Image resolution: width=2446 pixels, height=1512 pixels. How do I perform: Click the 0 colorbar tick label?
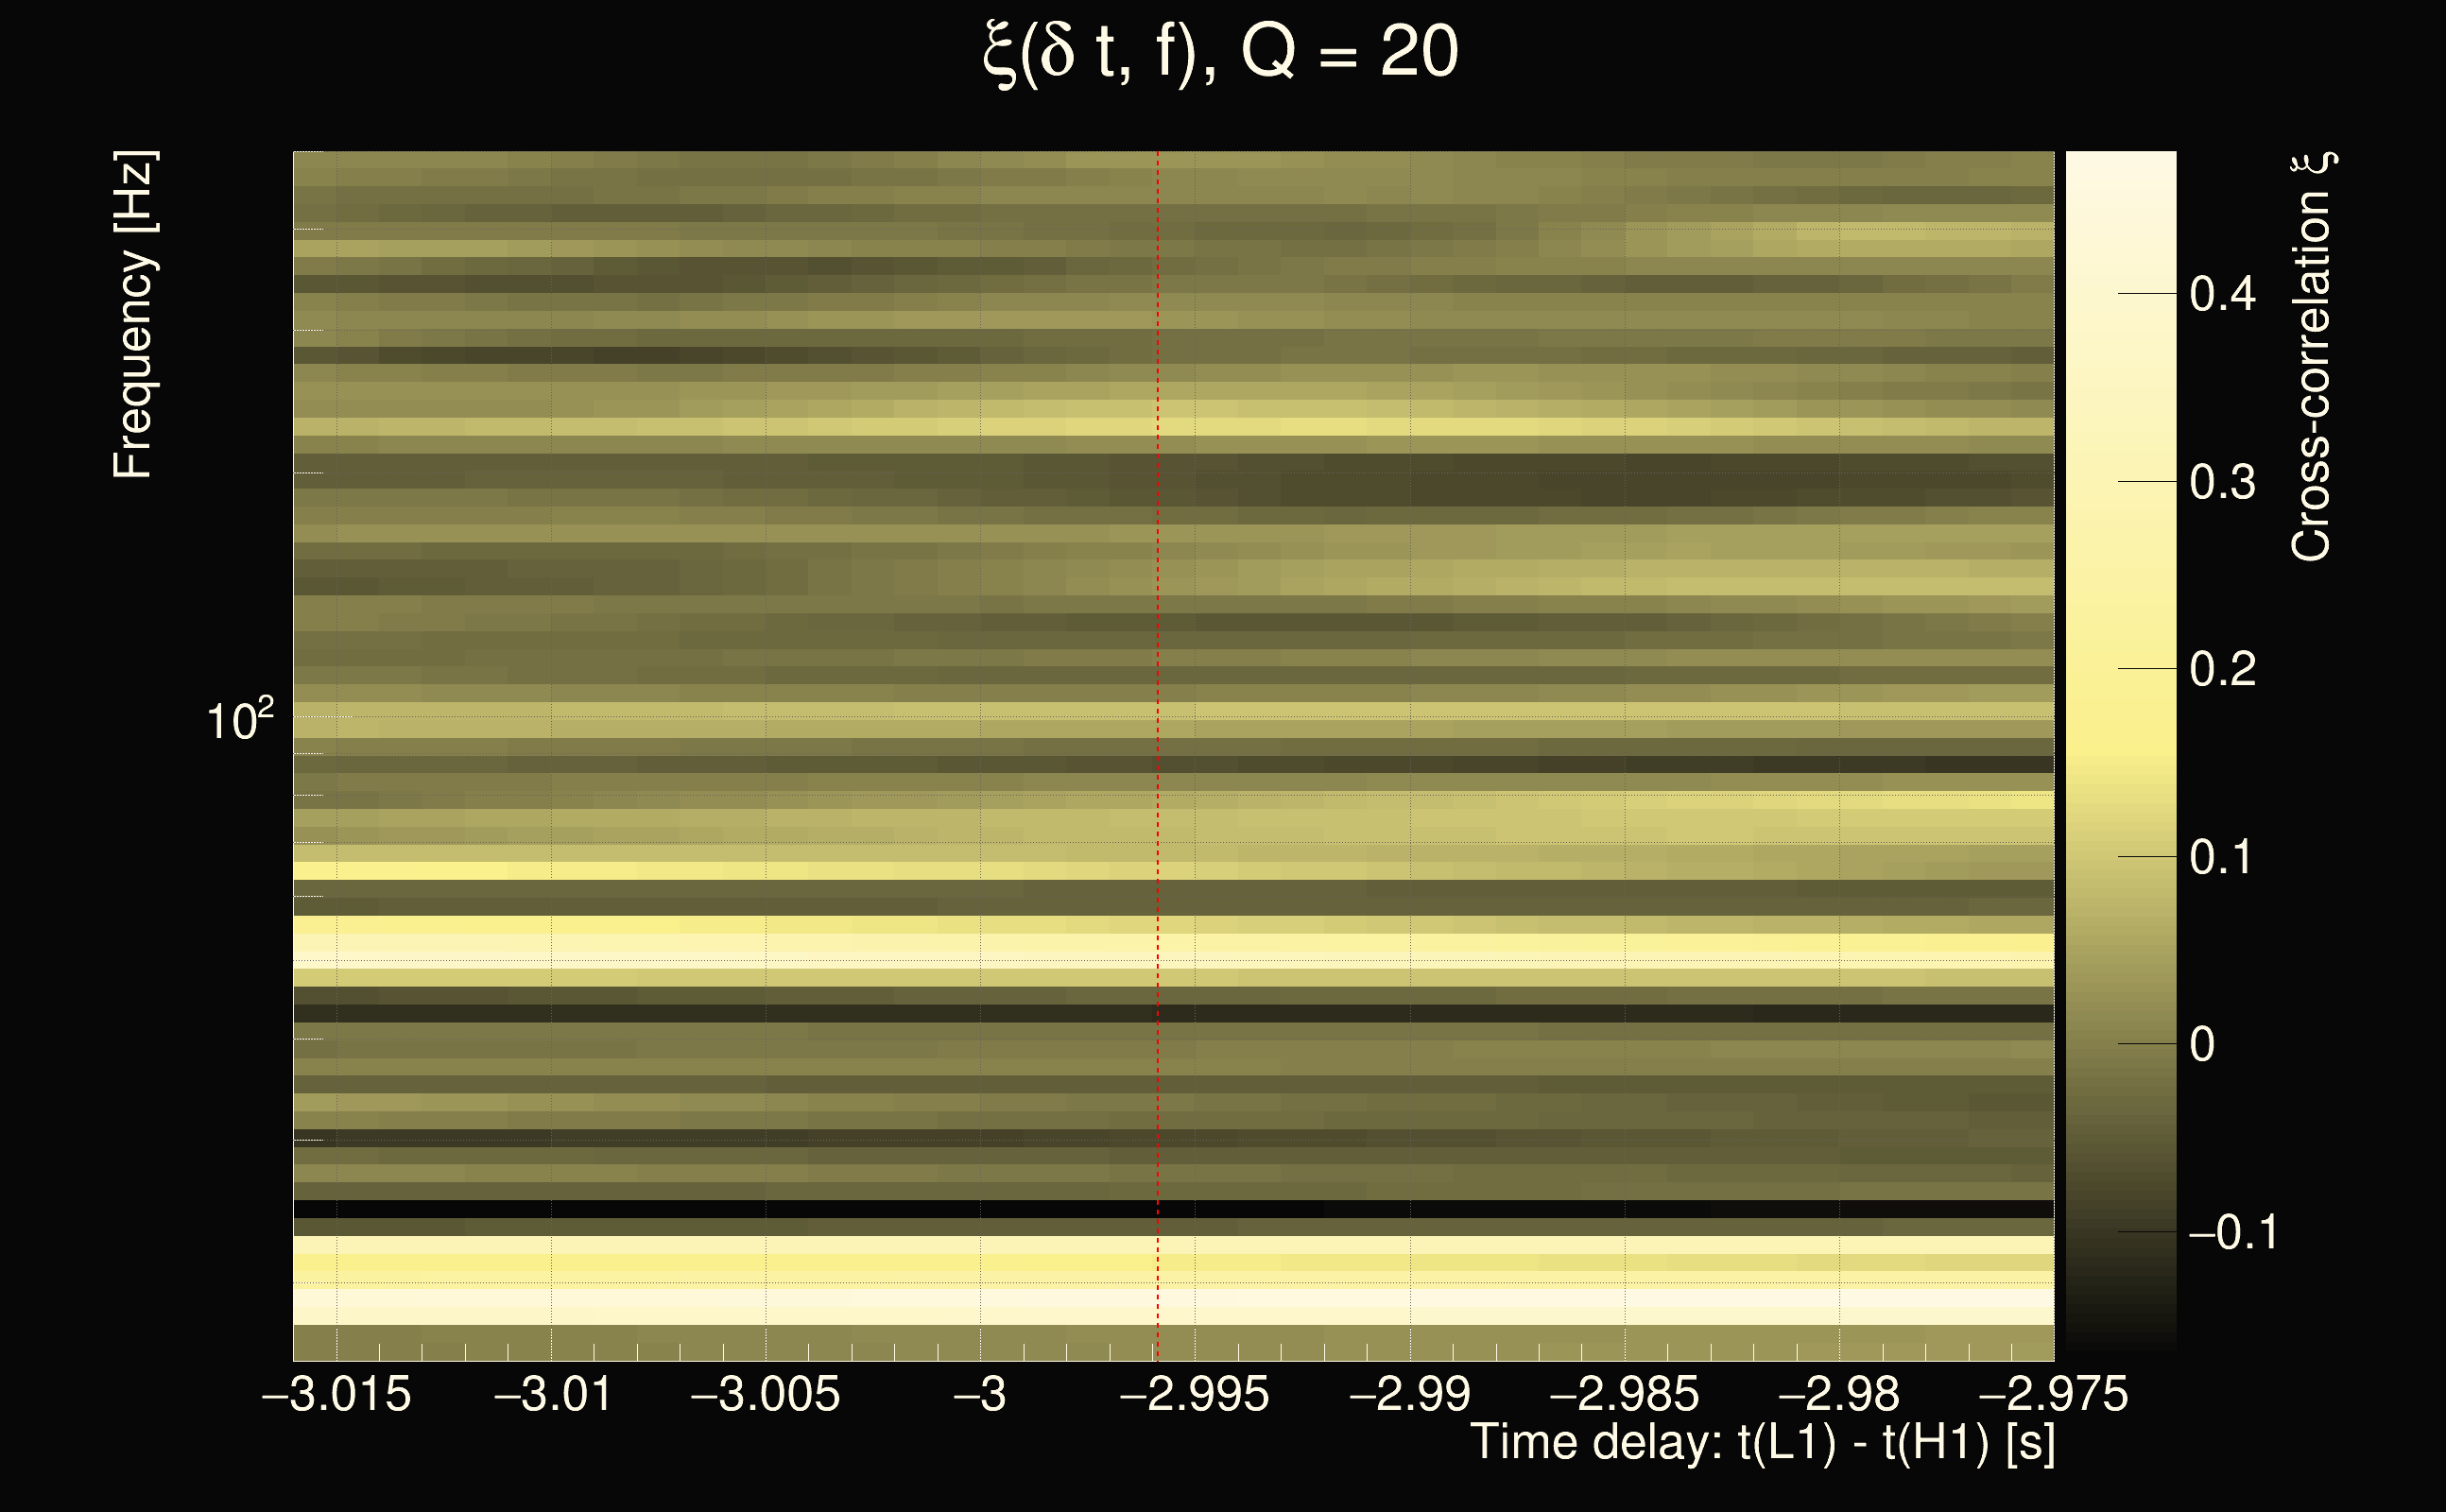[2202, 1045]
